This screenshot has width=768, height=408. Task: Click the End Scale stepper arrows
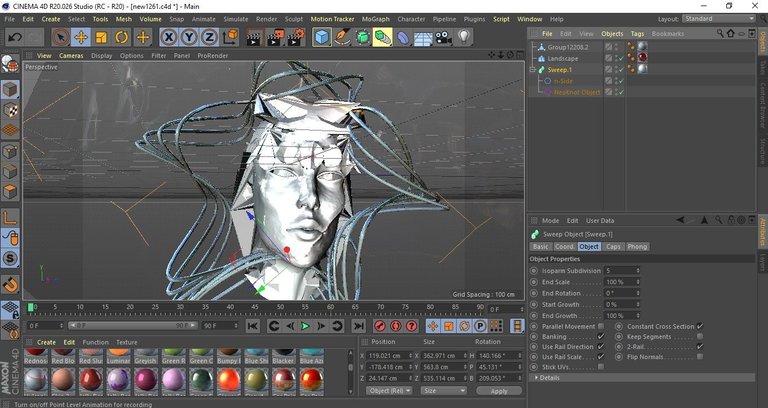(638, 282)
